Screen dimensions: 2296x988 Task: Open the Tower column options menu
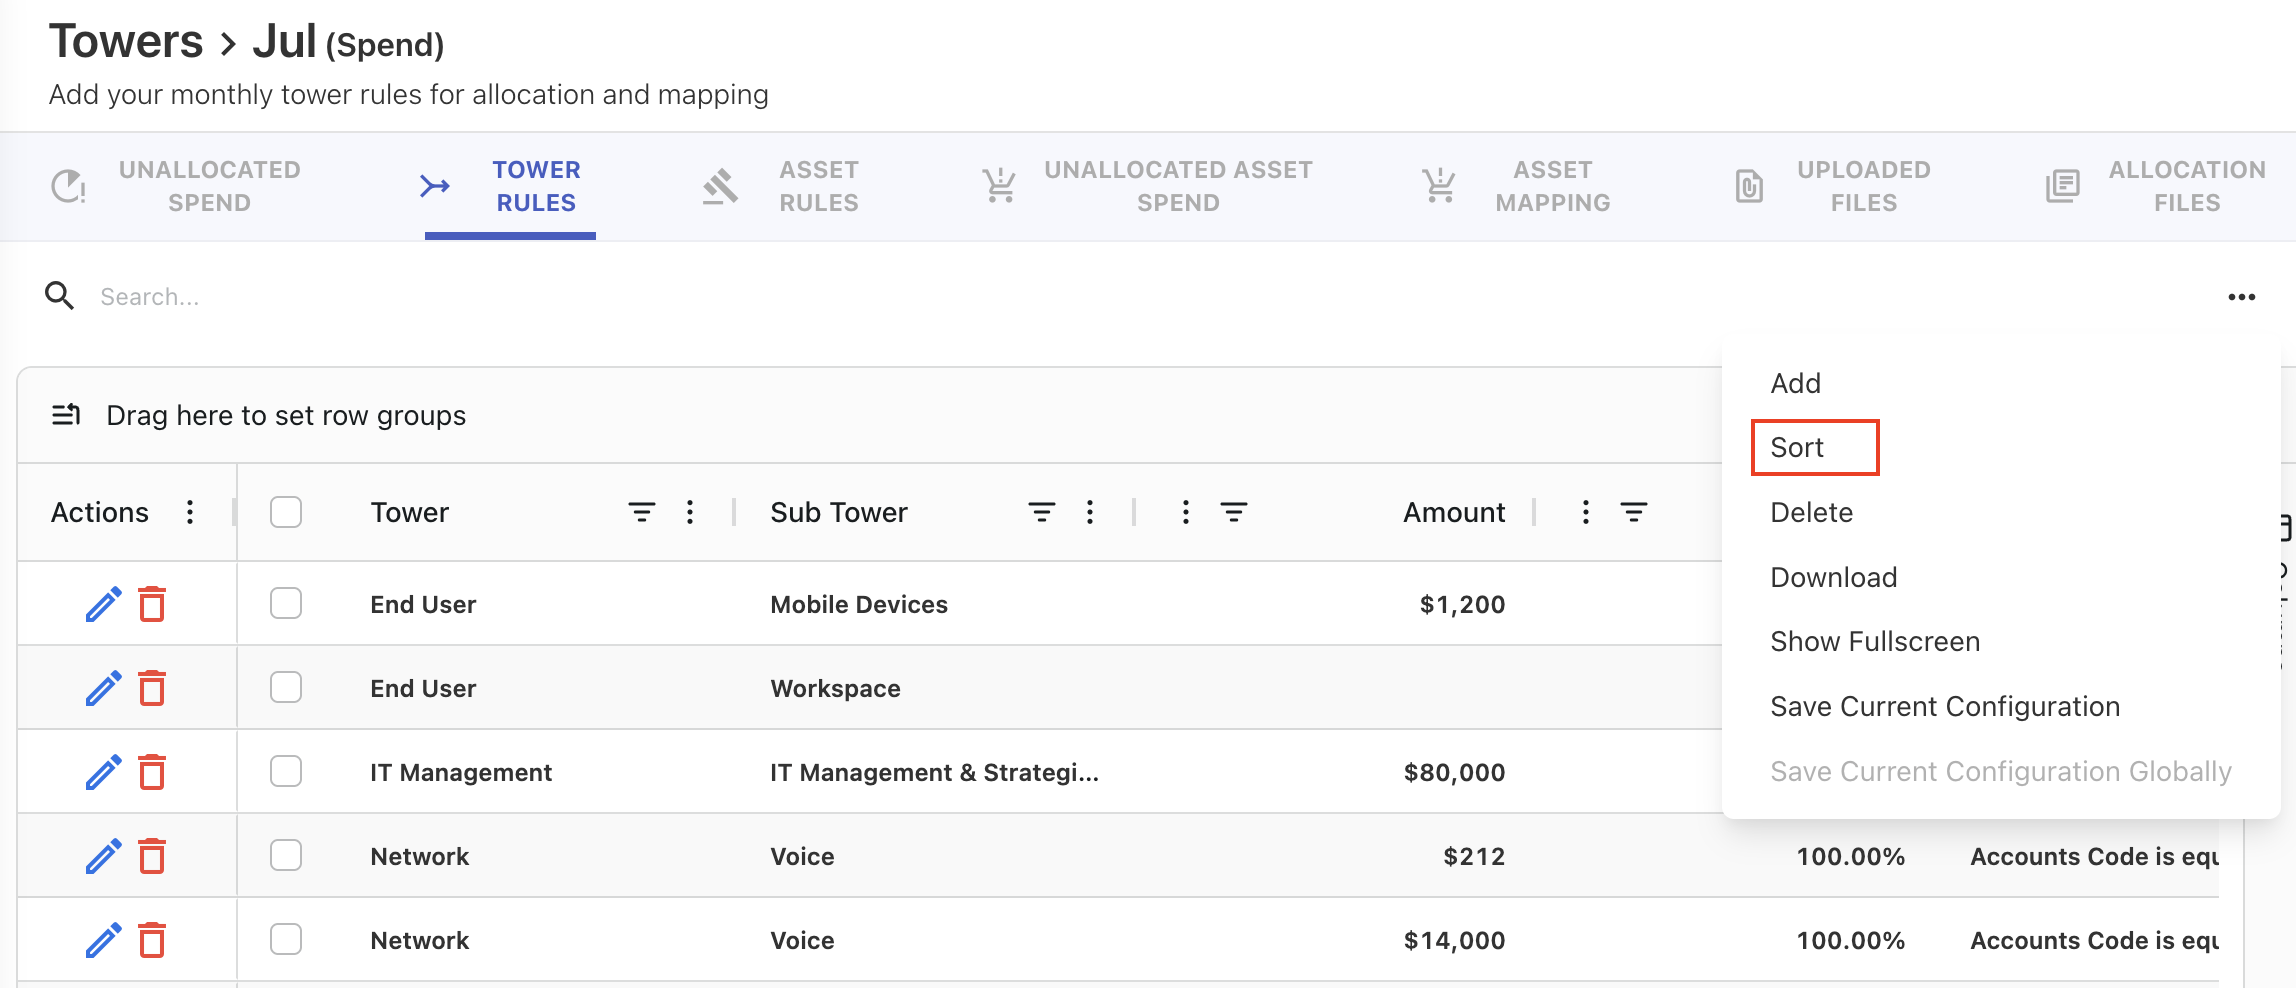pyautogui.click(x=690, y=512)
